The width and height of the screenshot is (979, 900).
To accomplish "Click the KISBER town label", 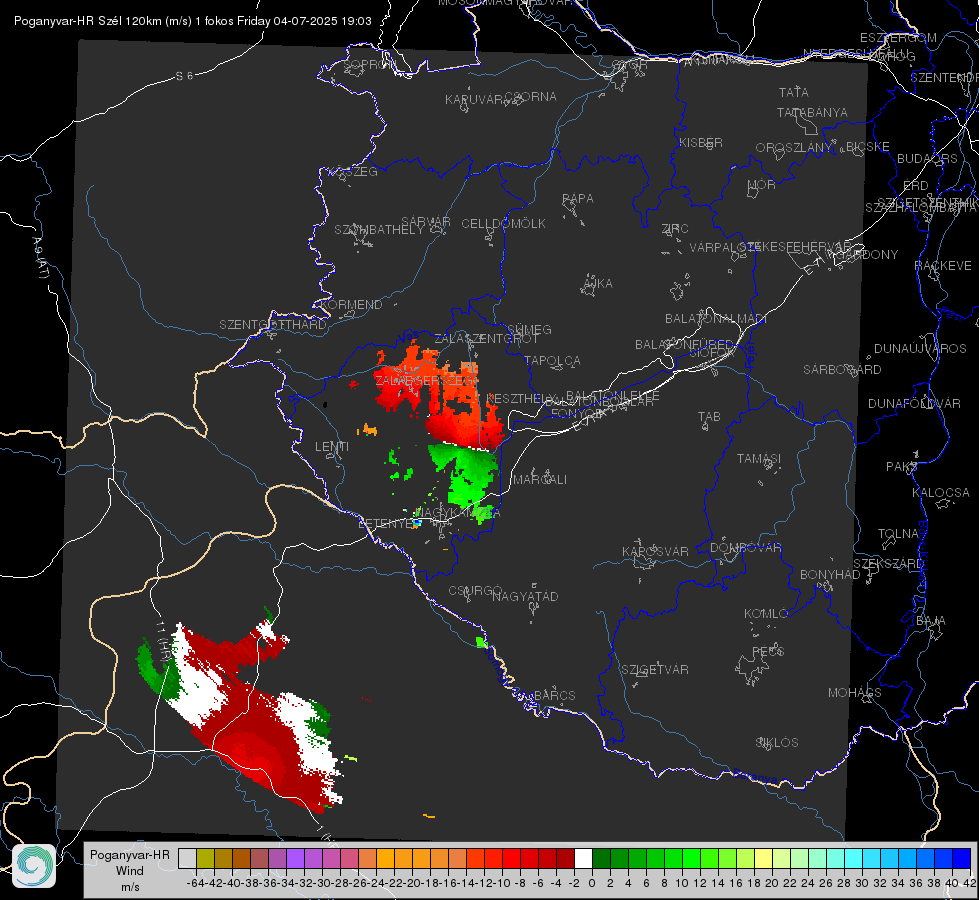I will click(701, 142).
